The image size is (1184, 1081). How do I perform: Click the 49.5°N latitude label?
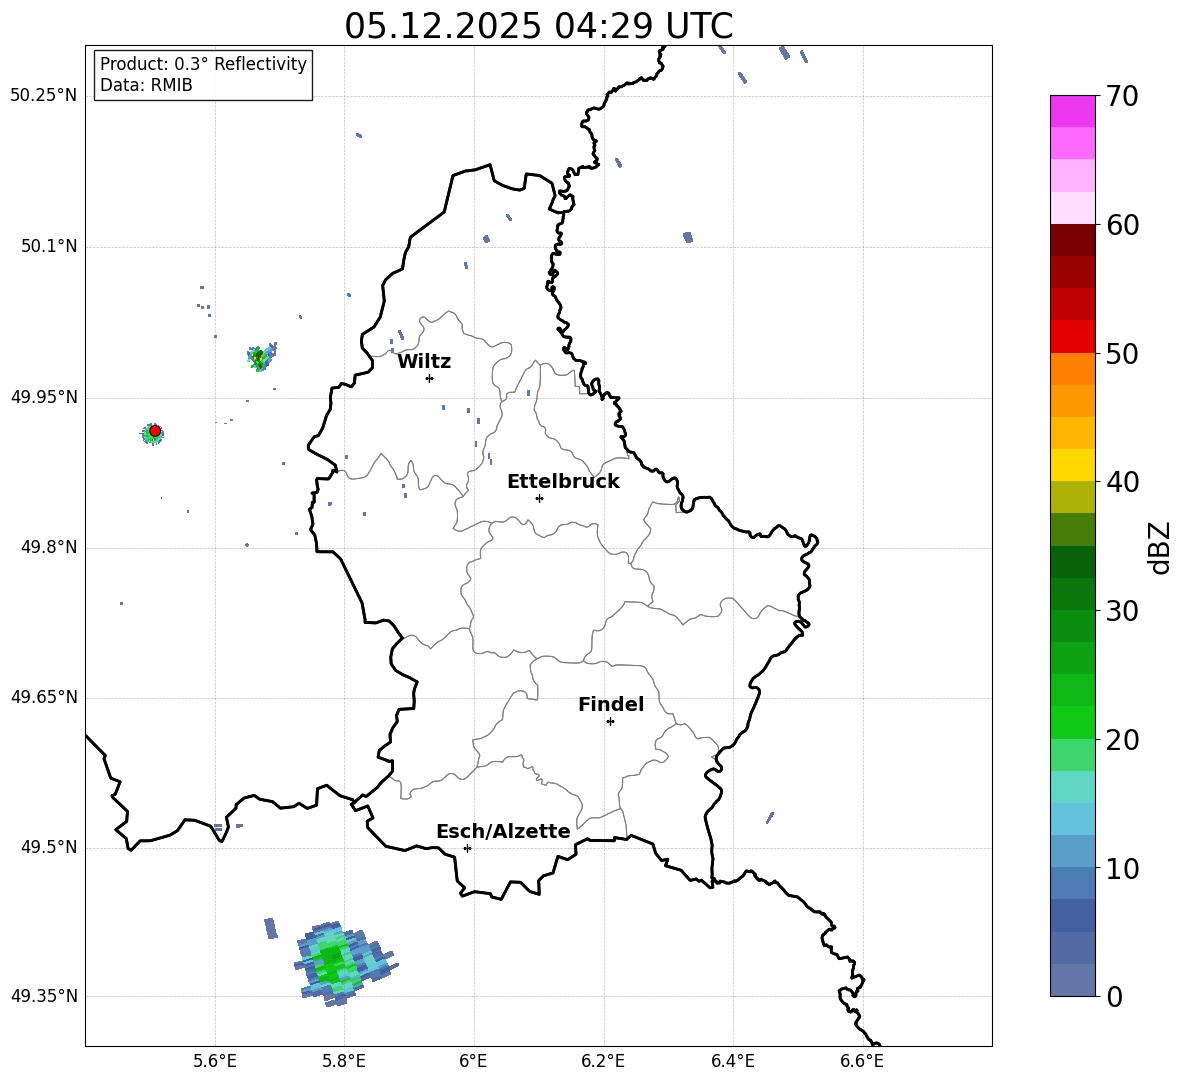tap(49, 847)
